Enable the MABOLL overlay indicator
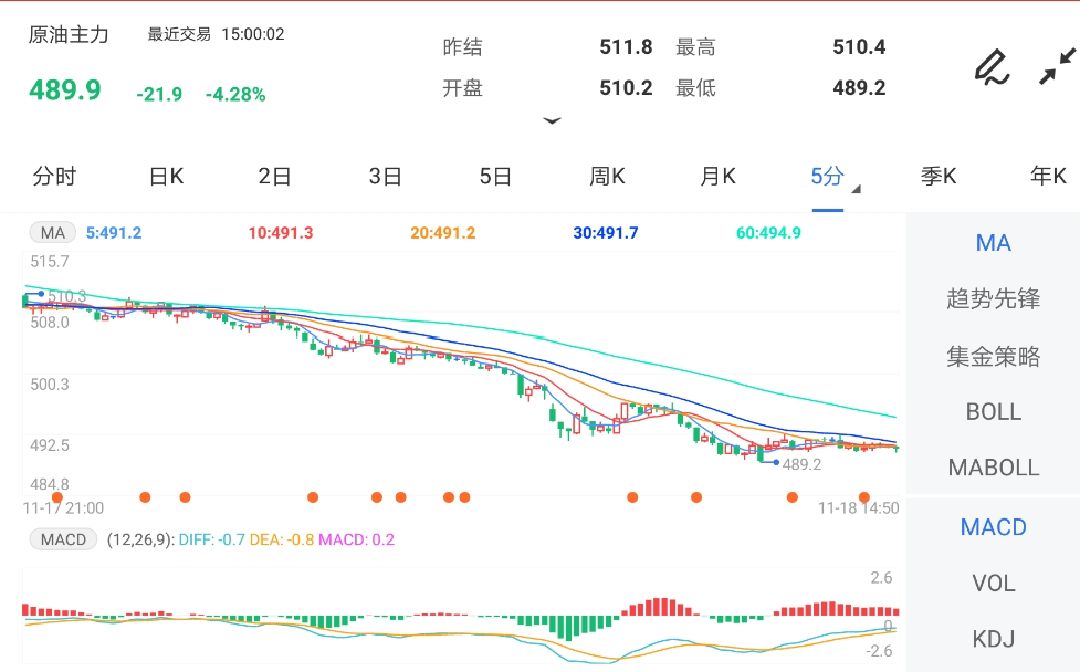 (993, 468)
